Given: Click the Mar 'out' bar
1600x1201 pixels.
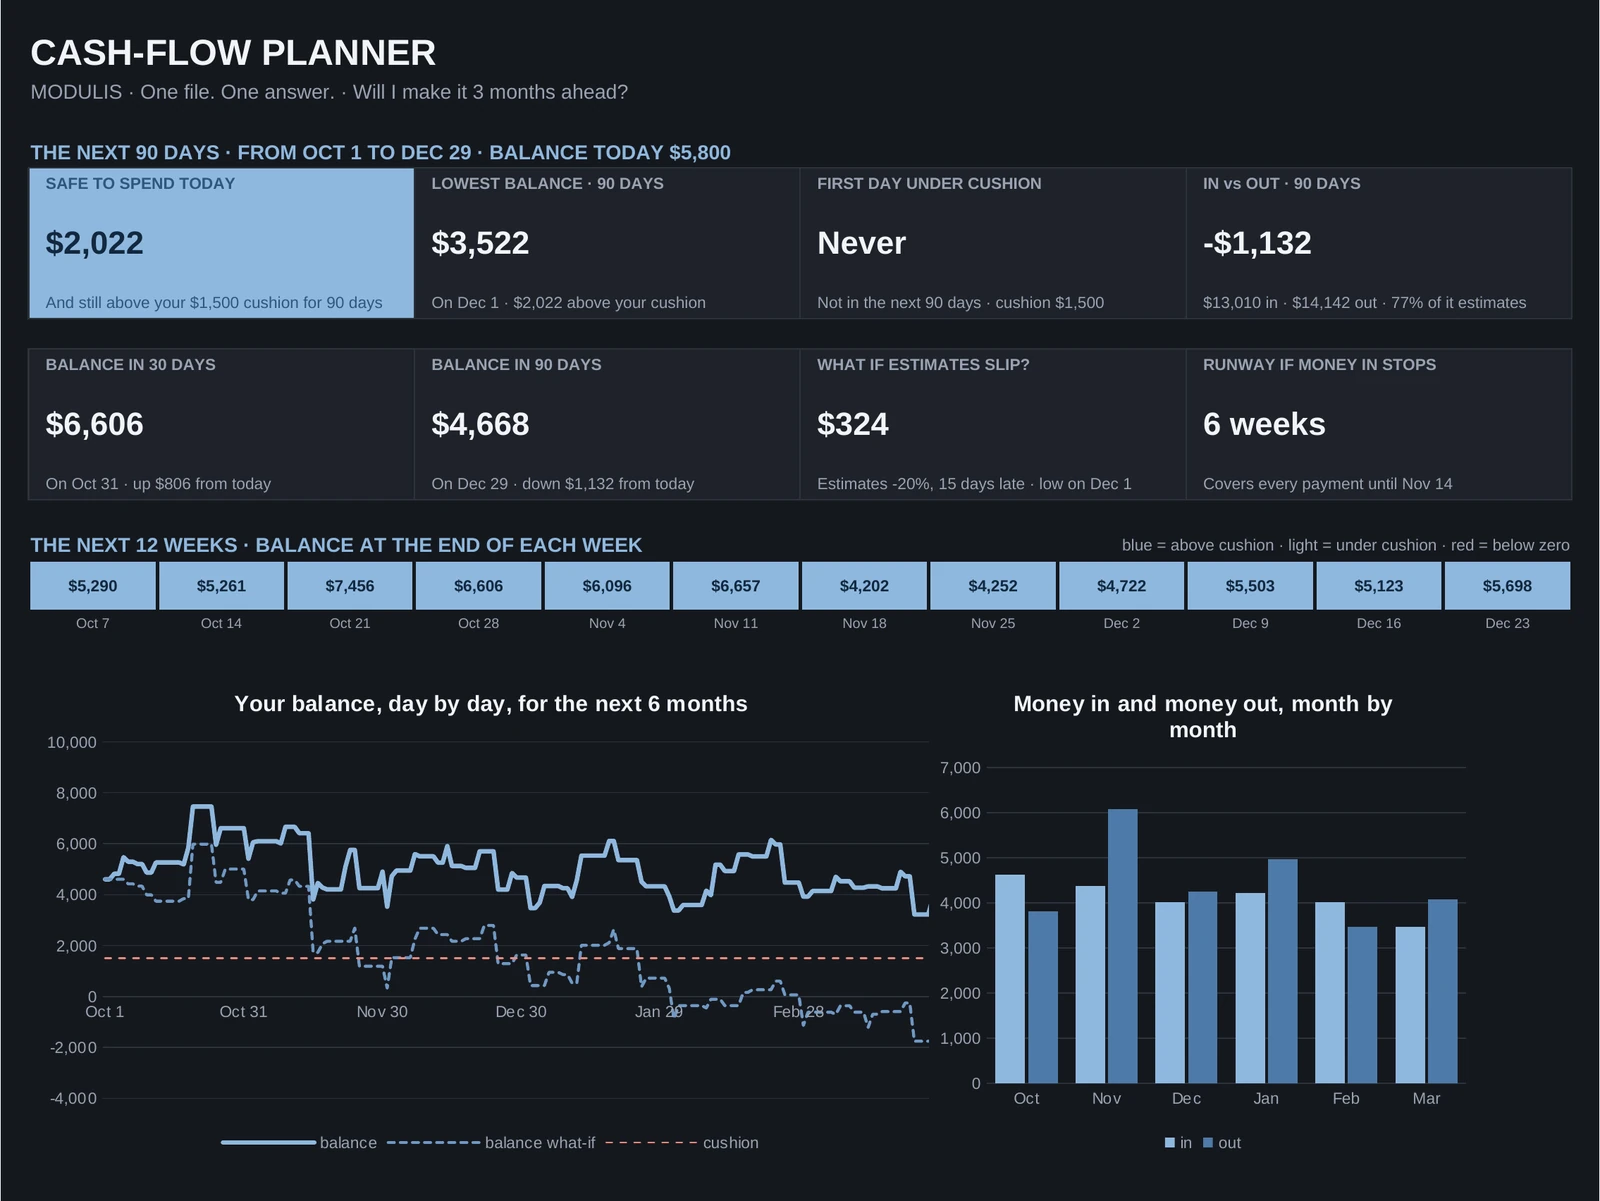Looking at the screenshot, I should point(1443,991).
